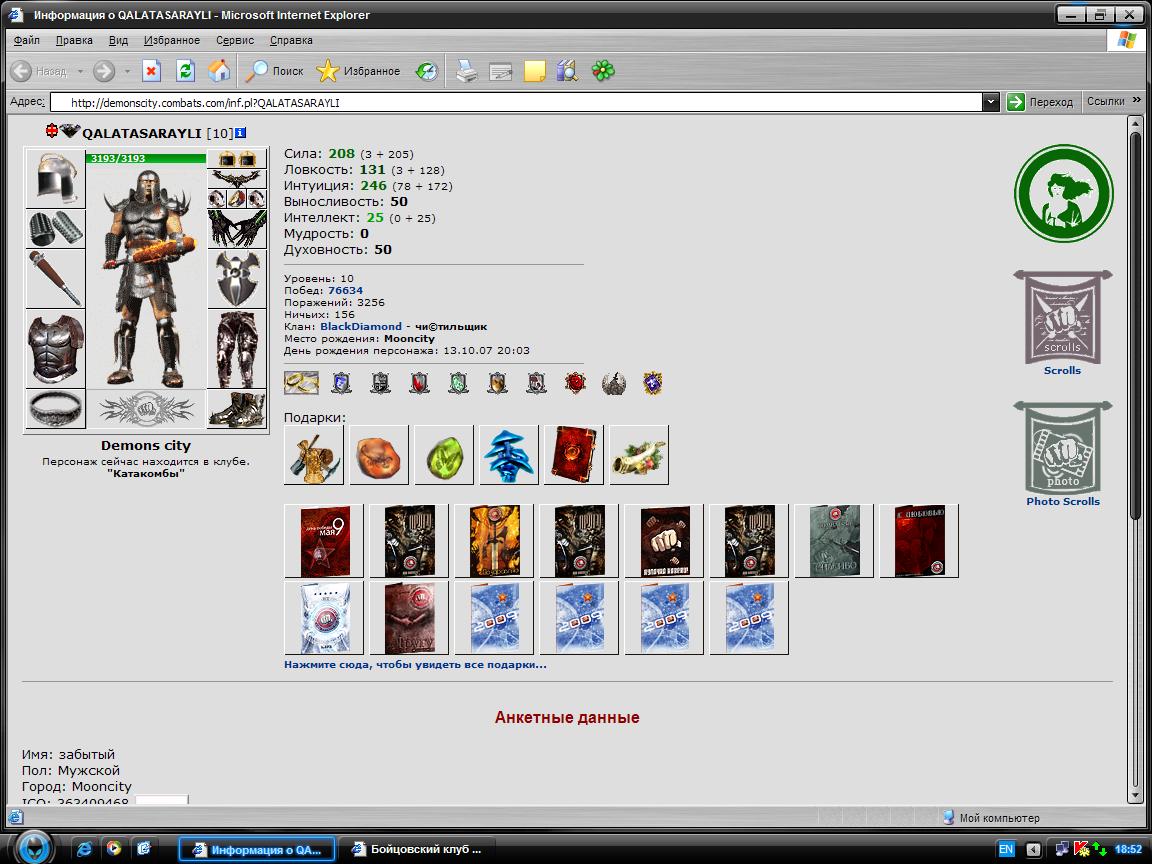Click the address URL field
Screen dimensions: 1152x864
click(514, 102)
